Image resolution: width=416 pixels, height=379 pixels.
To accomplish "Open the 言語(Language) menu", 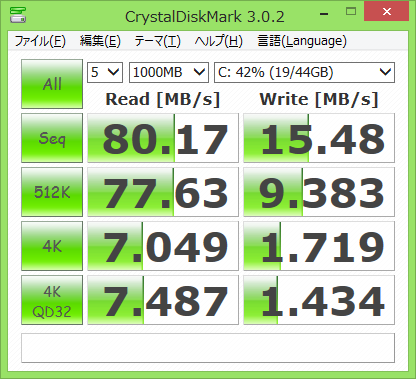I will point(302,41).
